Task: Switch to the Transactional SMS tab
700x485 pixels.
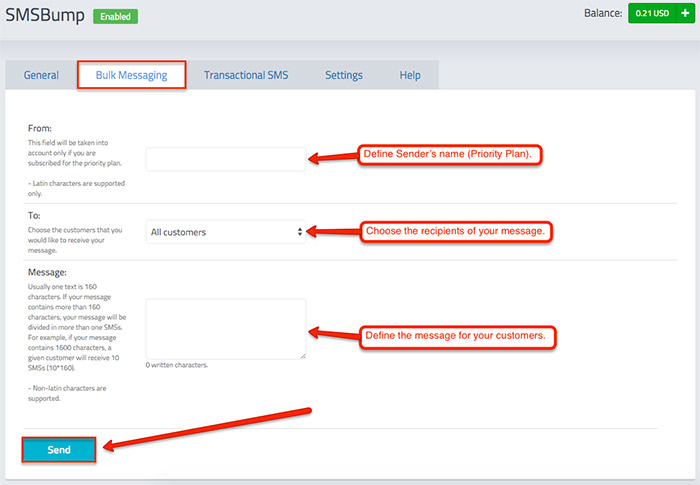Action: point(246,75)
